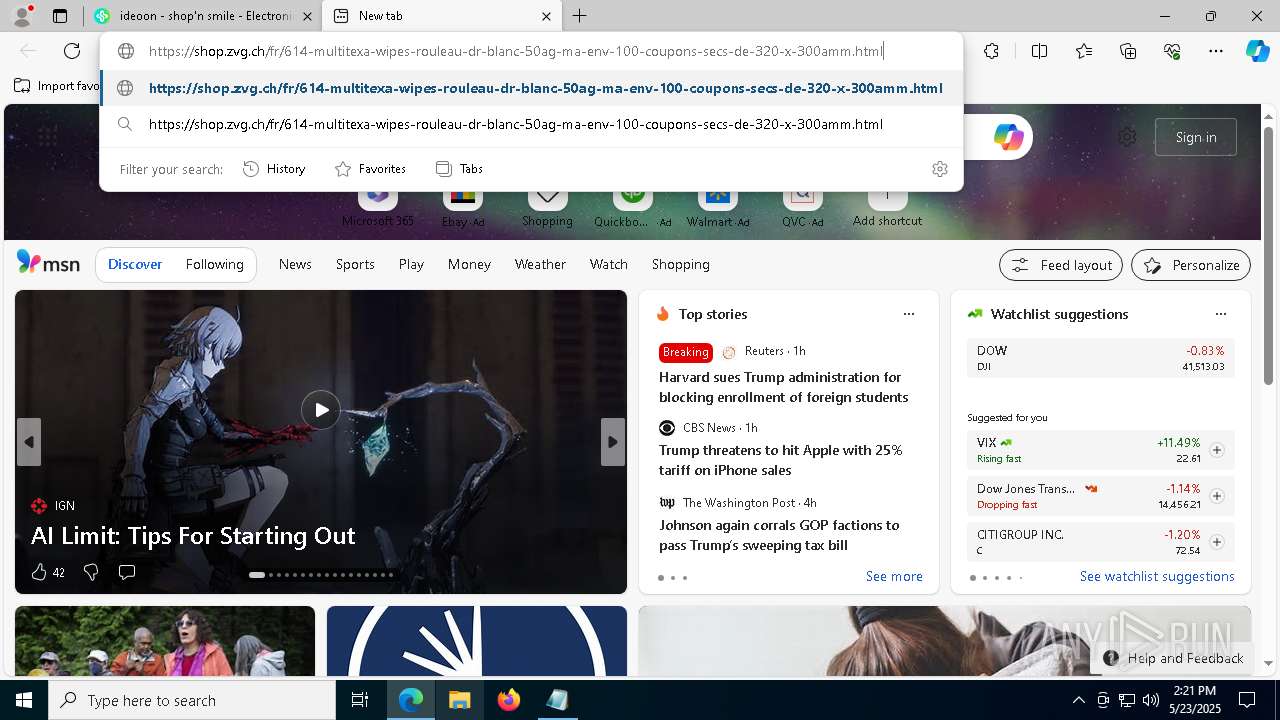Select the Following feed tab
The height and width of the screenshot is (720, 1280).
click(x=214, y=264)
